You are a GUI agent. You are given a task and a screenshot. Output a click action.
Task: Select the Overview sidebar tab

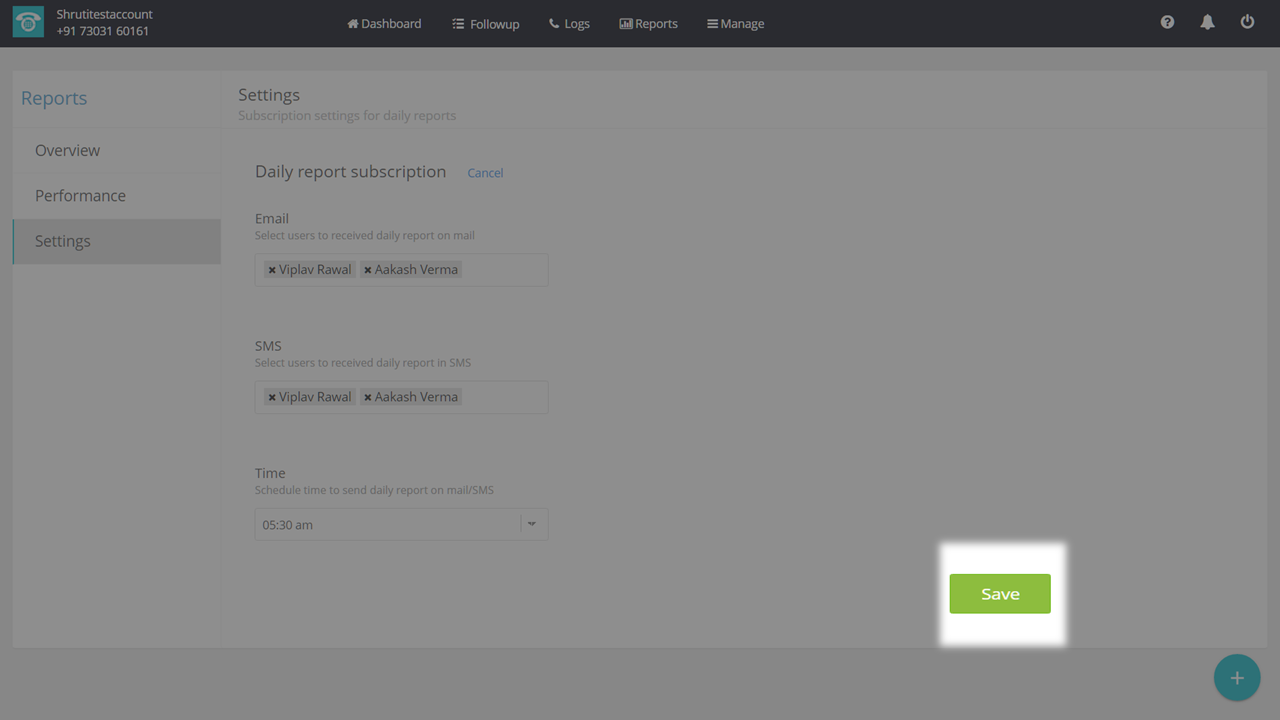point(67,150)
